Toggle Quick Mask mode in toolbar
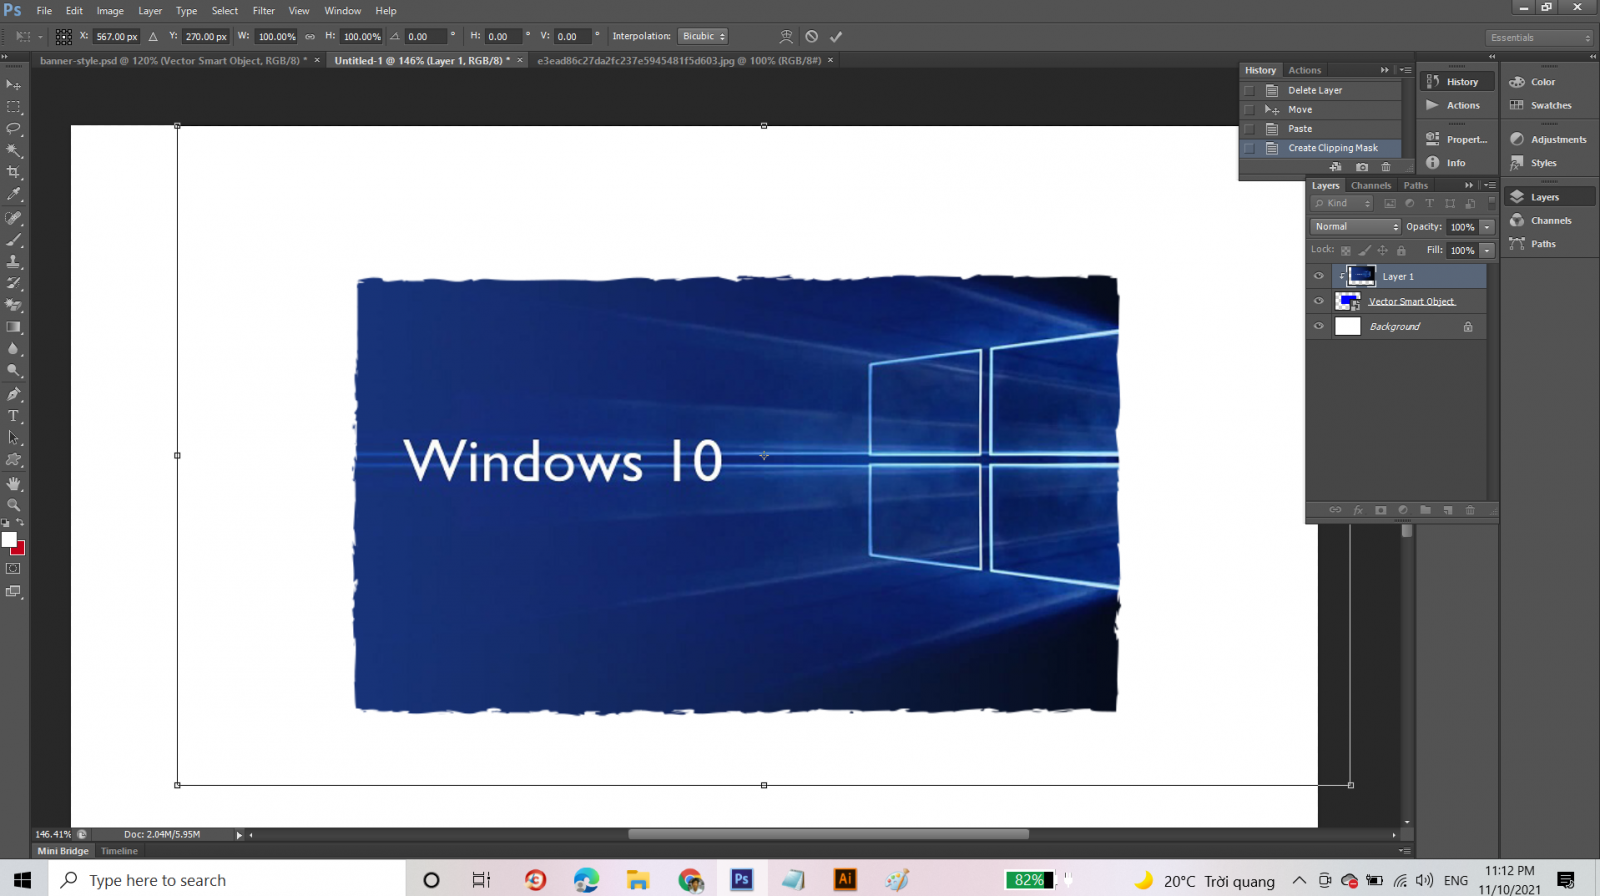 pyautogui.click(x=14, y=569)
